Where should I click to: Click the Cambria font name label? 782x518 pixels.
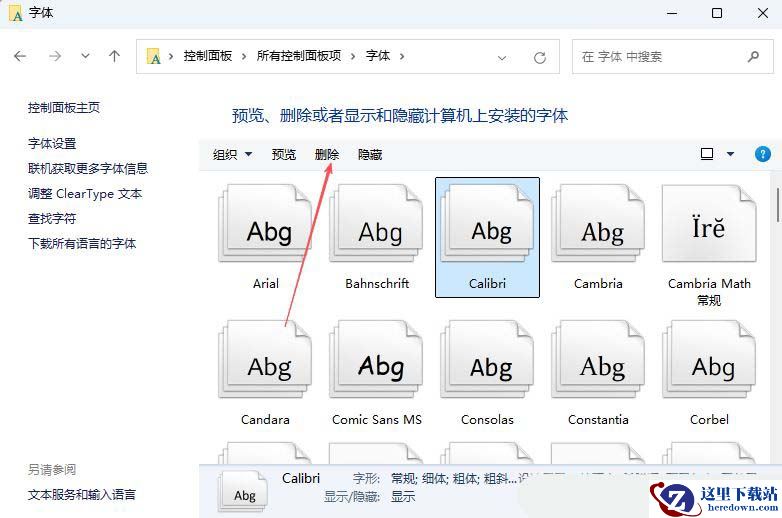[598, 284]
